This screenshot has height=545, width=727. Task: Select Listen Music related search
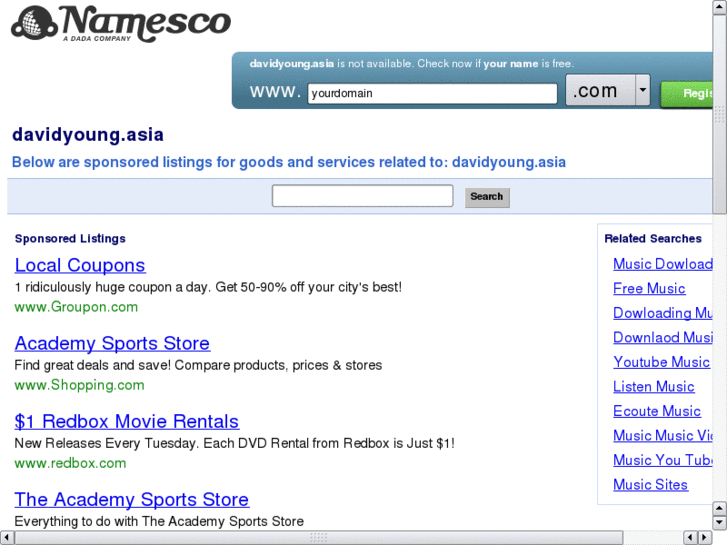point(653,387)
